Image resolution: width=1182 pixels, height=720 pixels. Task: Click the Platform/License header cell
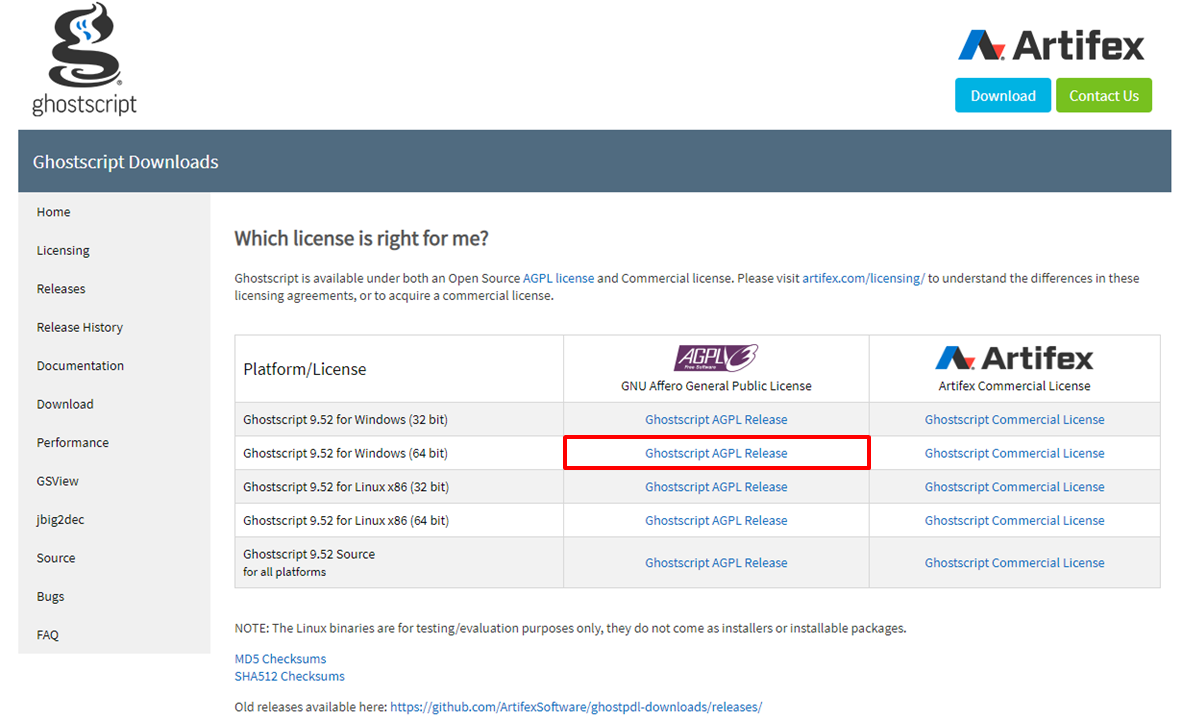399,369
